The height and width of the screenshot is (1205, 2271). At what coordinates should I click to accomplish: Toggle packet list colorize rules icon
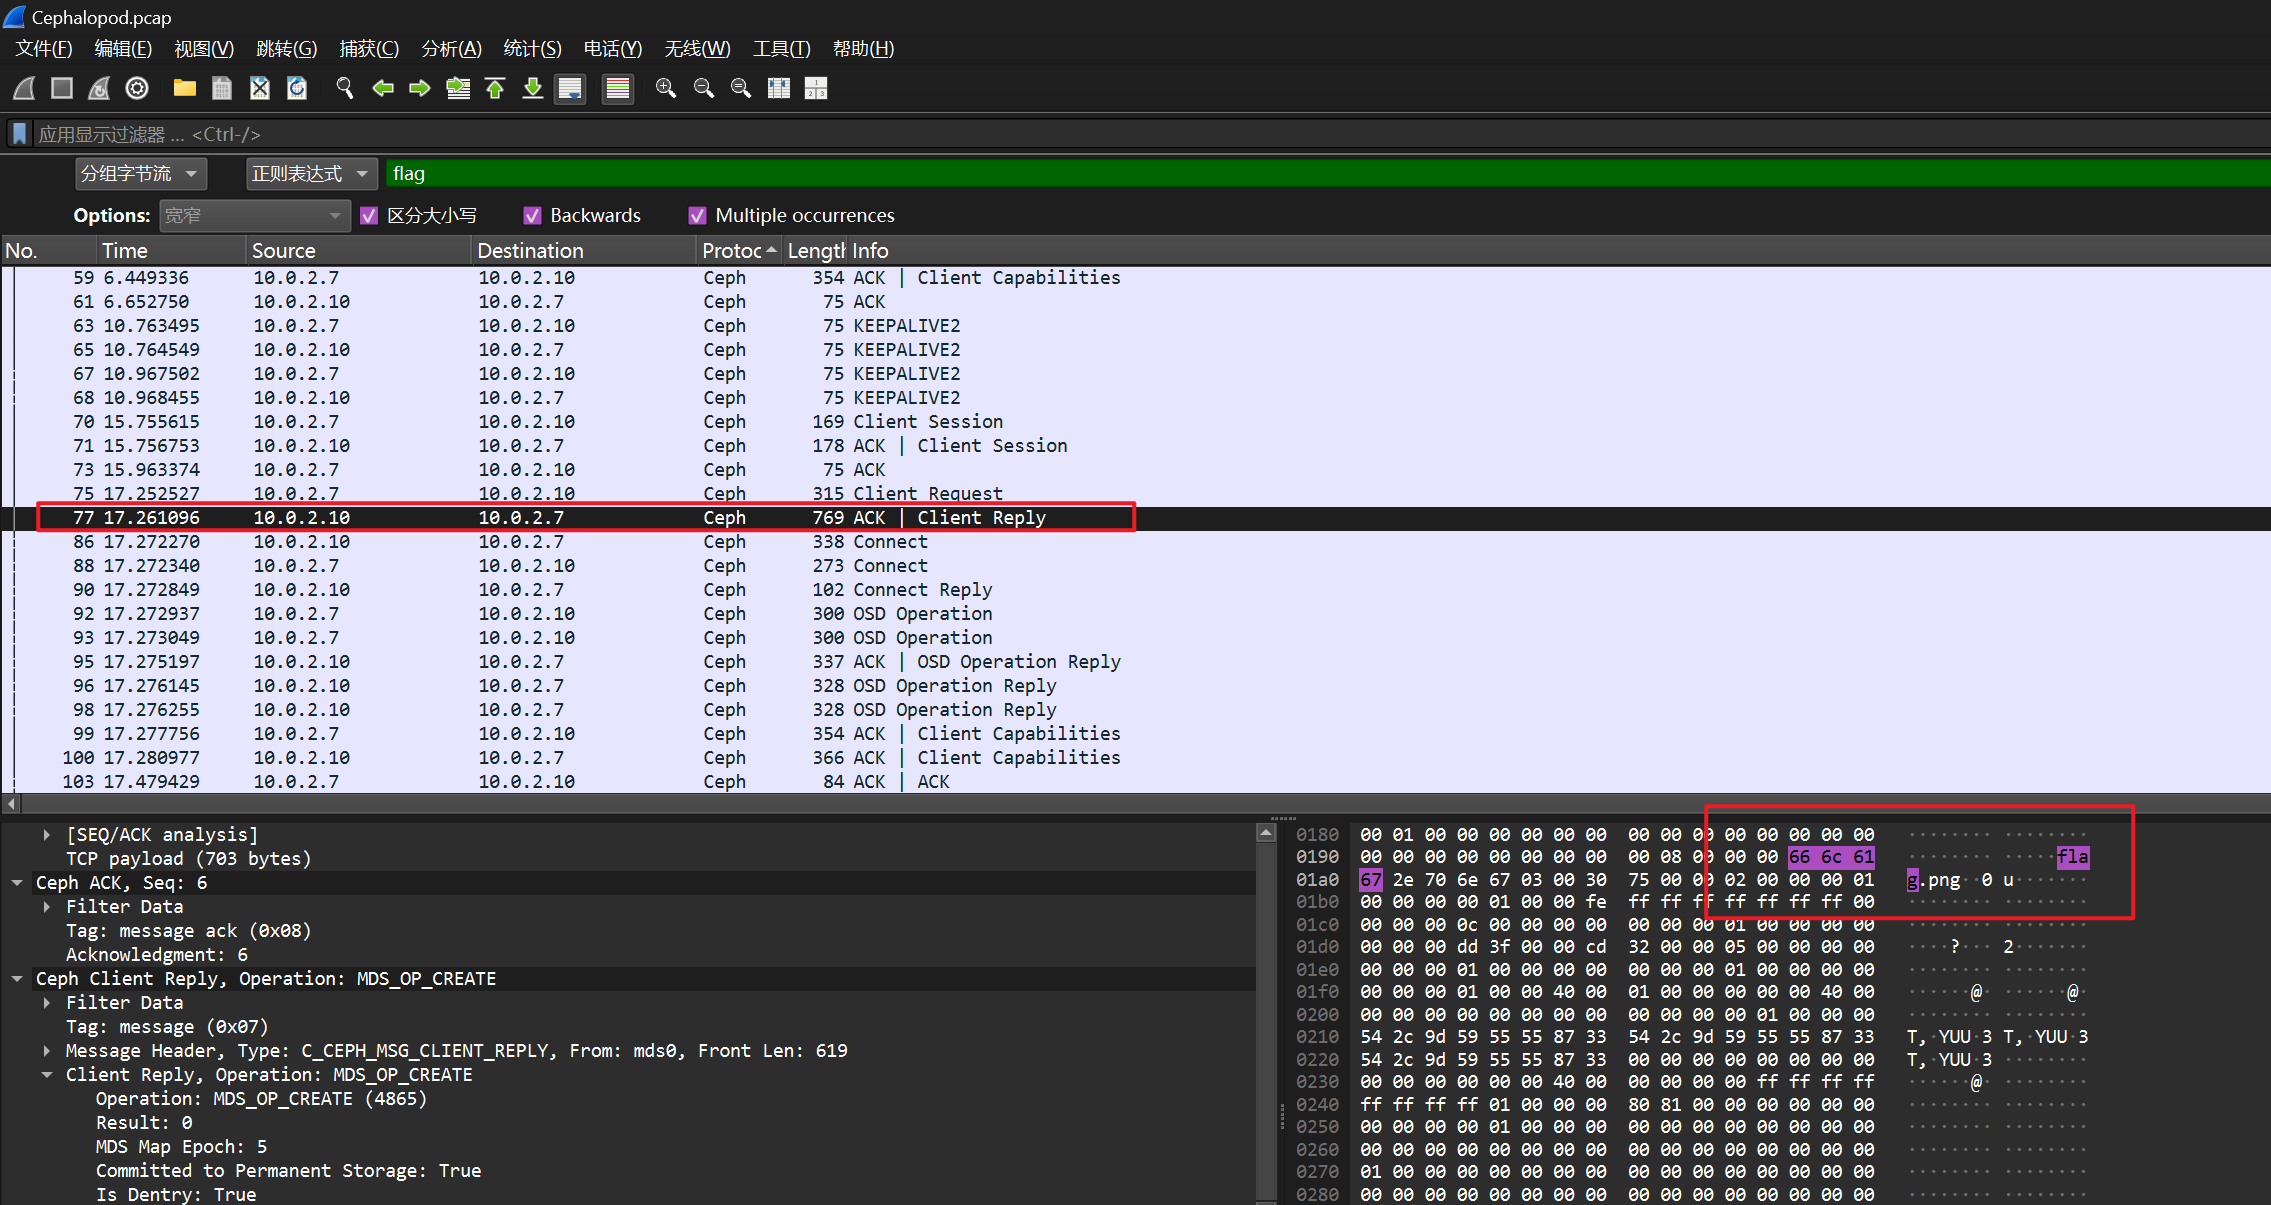click(x=618, y=88)
